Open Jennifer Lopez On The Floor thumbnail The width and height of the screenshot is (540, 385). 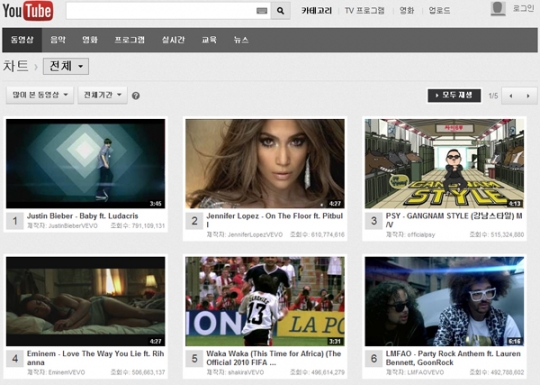click(x=265, y=164)
